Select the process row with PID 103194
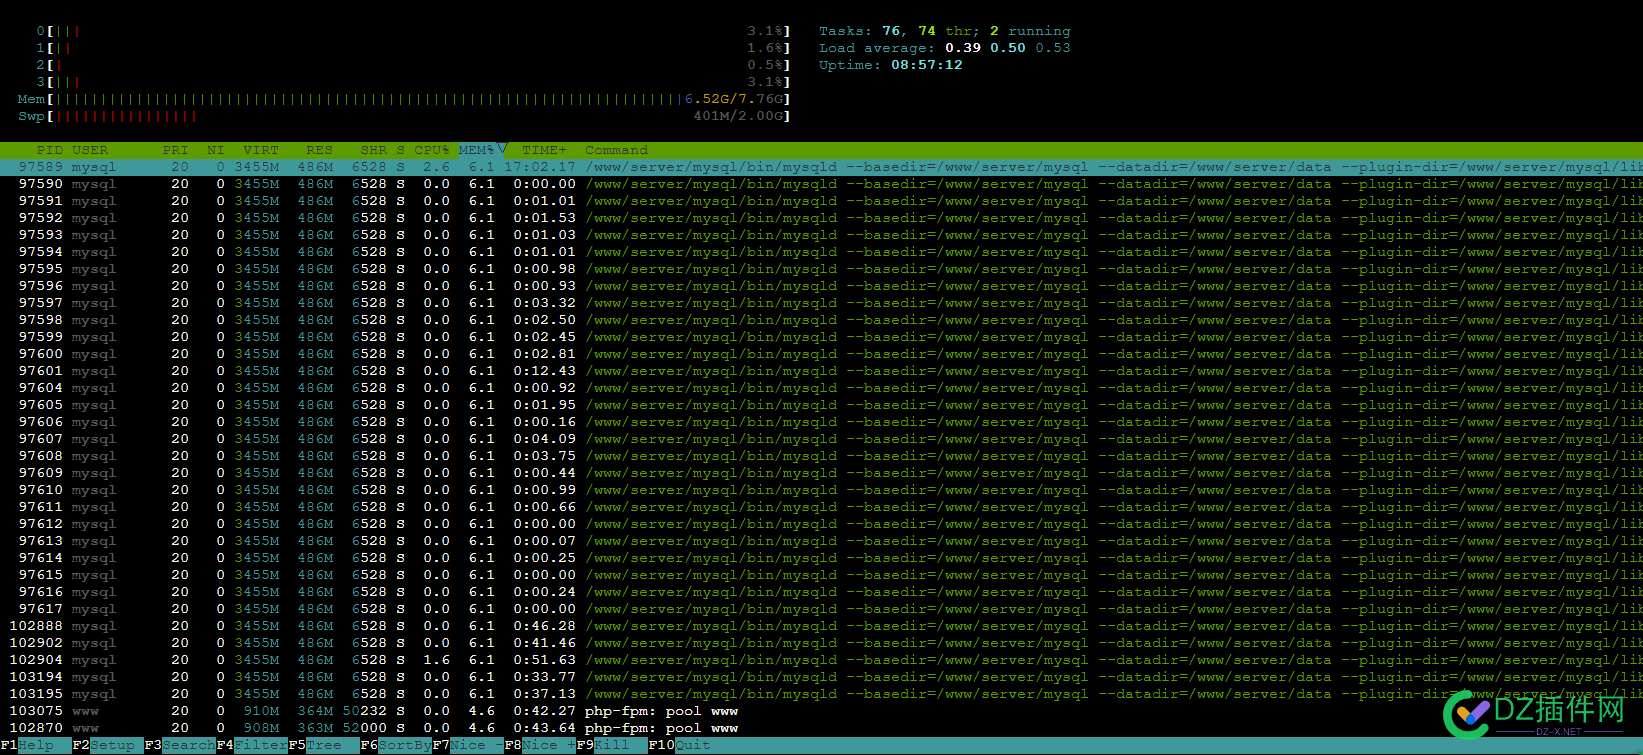The width and height of the screenshot is (1643, 755). pos(821,677)
